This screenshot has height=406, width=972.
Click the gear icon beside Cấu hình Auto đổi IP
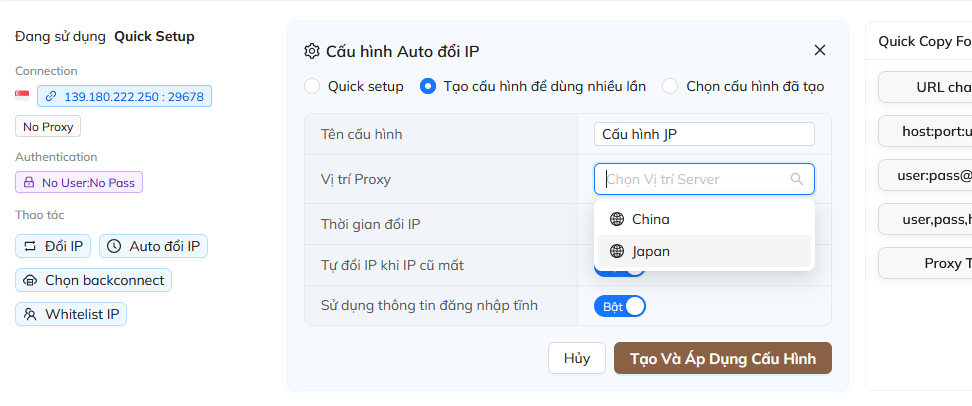(312, 51)
